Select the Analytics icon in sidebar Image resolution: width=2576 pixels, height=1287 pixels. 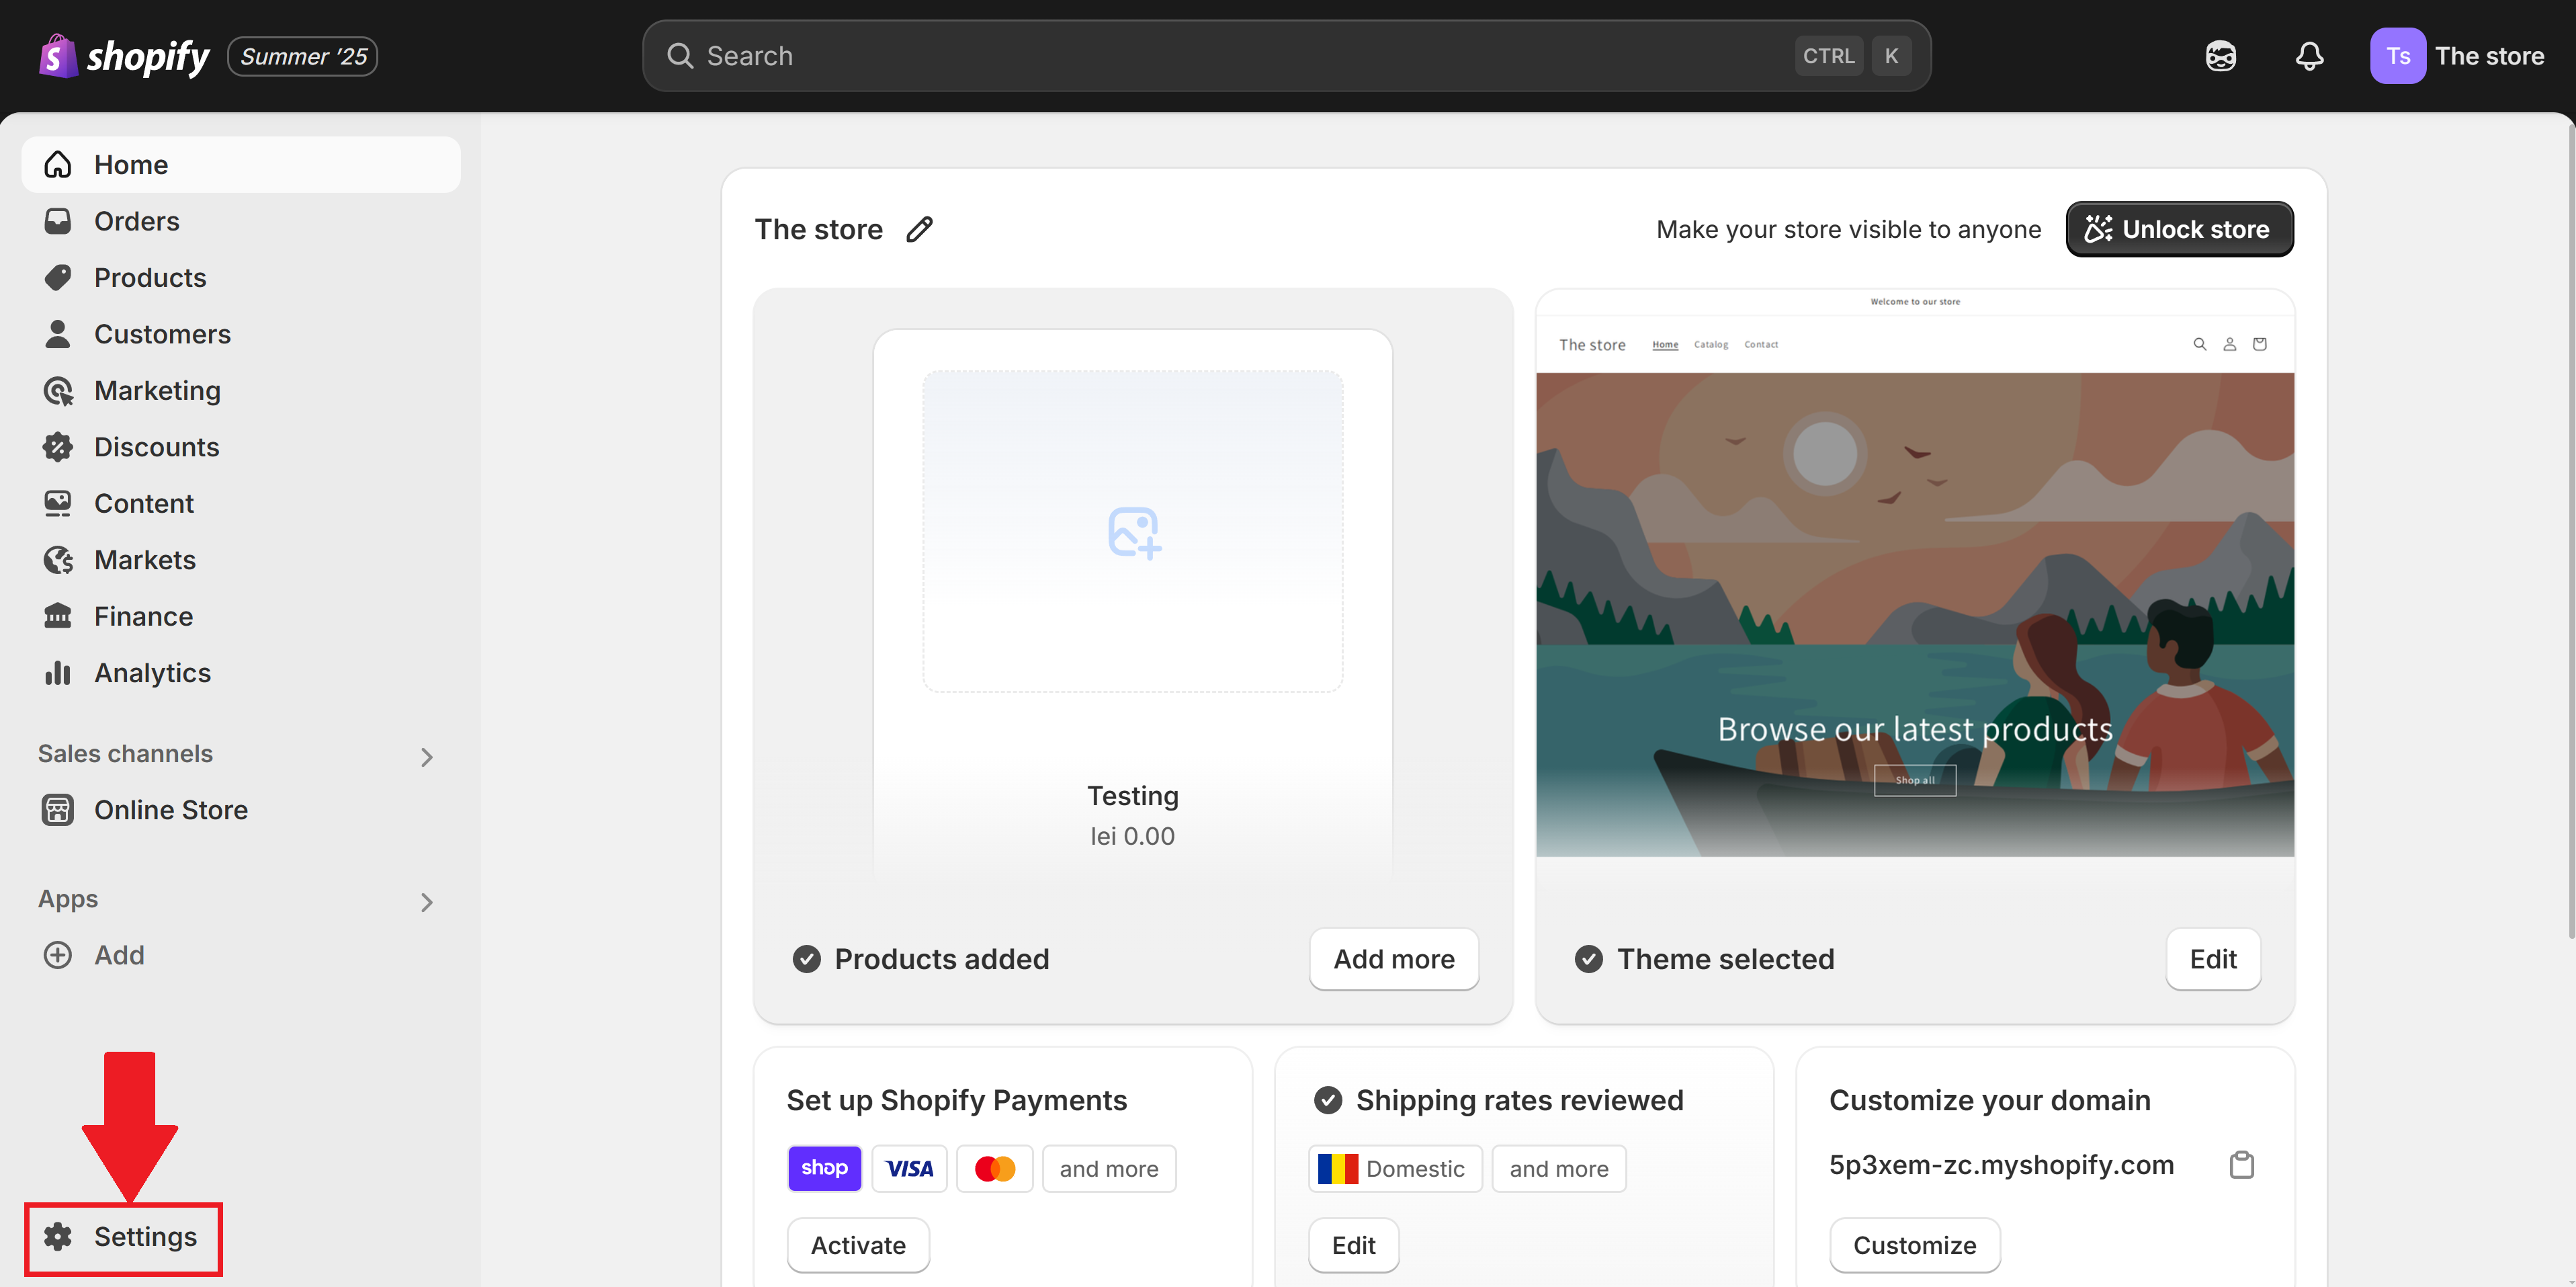coord(58,673)
